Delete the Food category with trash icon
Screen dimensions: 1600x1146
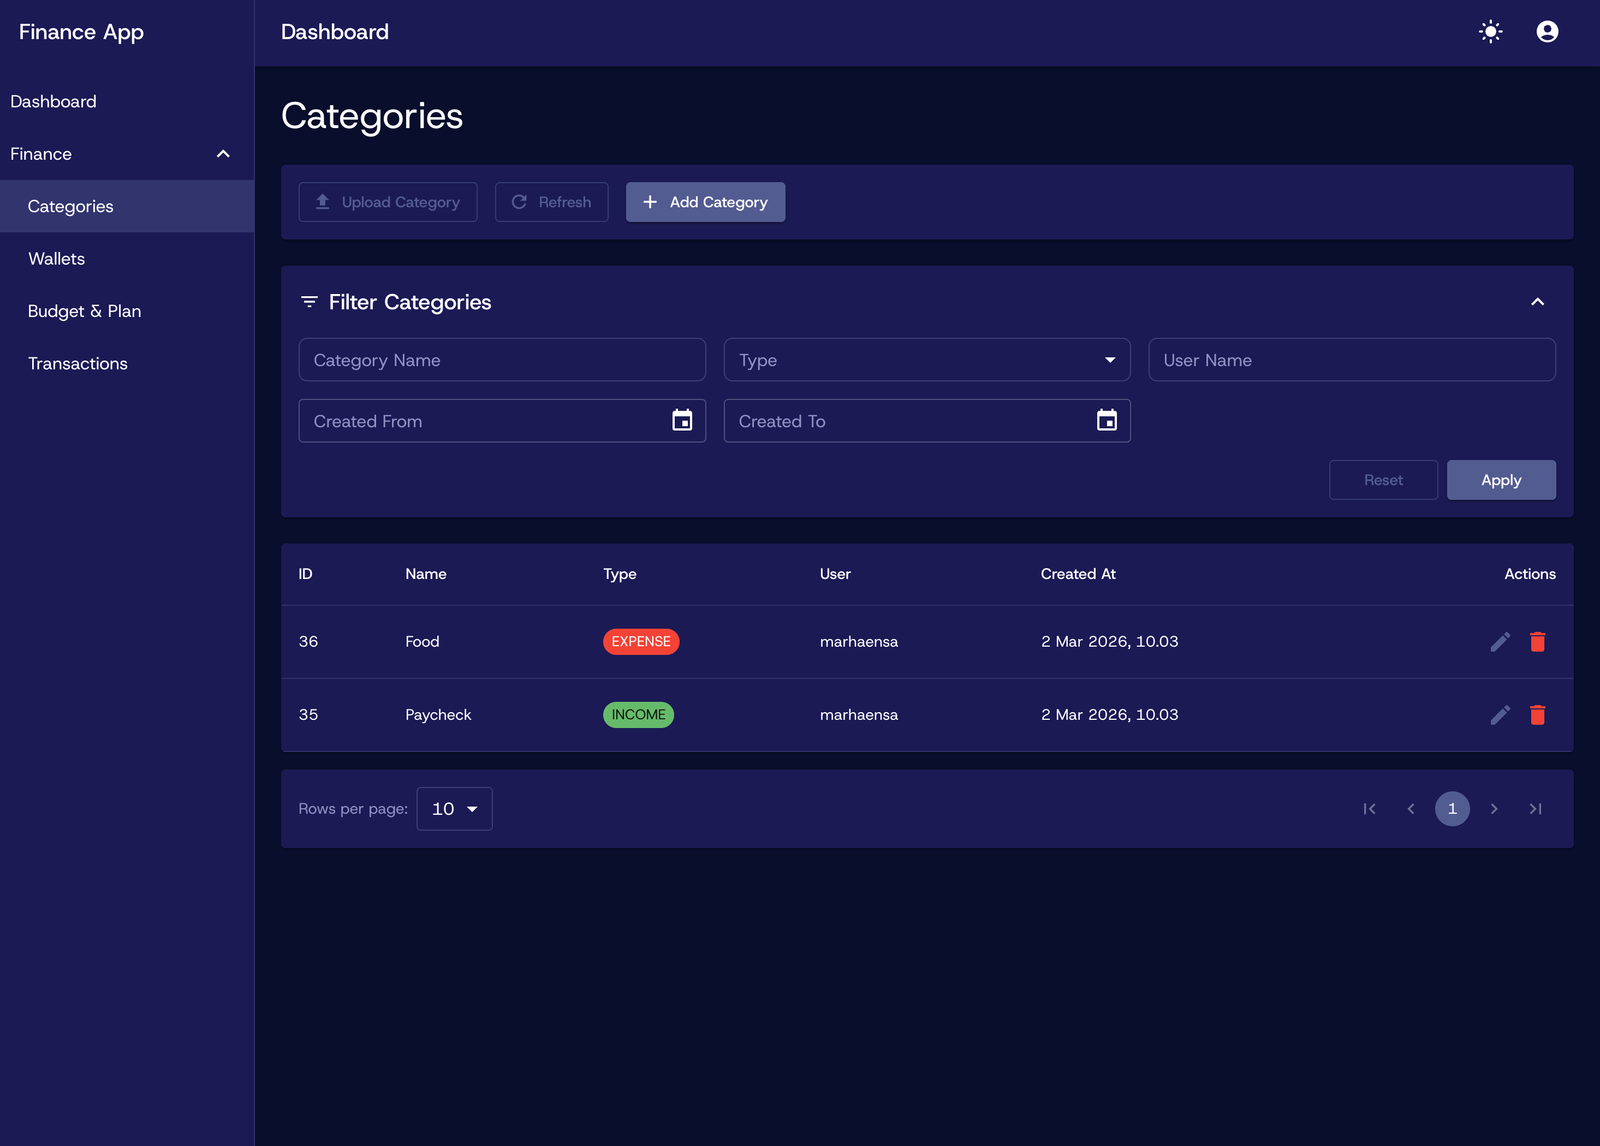coord(1538,642)
